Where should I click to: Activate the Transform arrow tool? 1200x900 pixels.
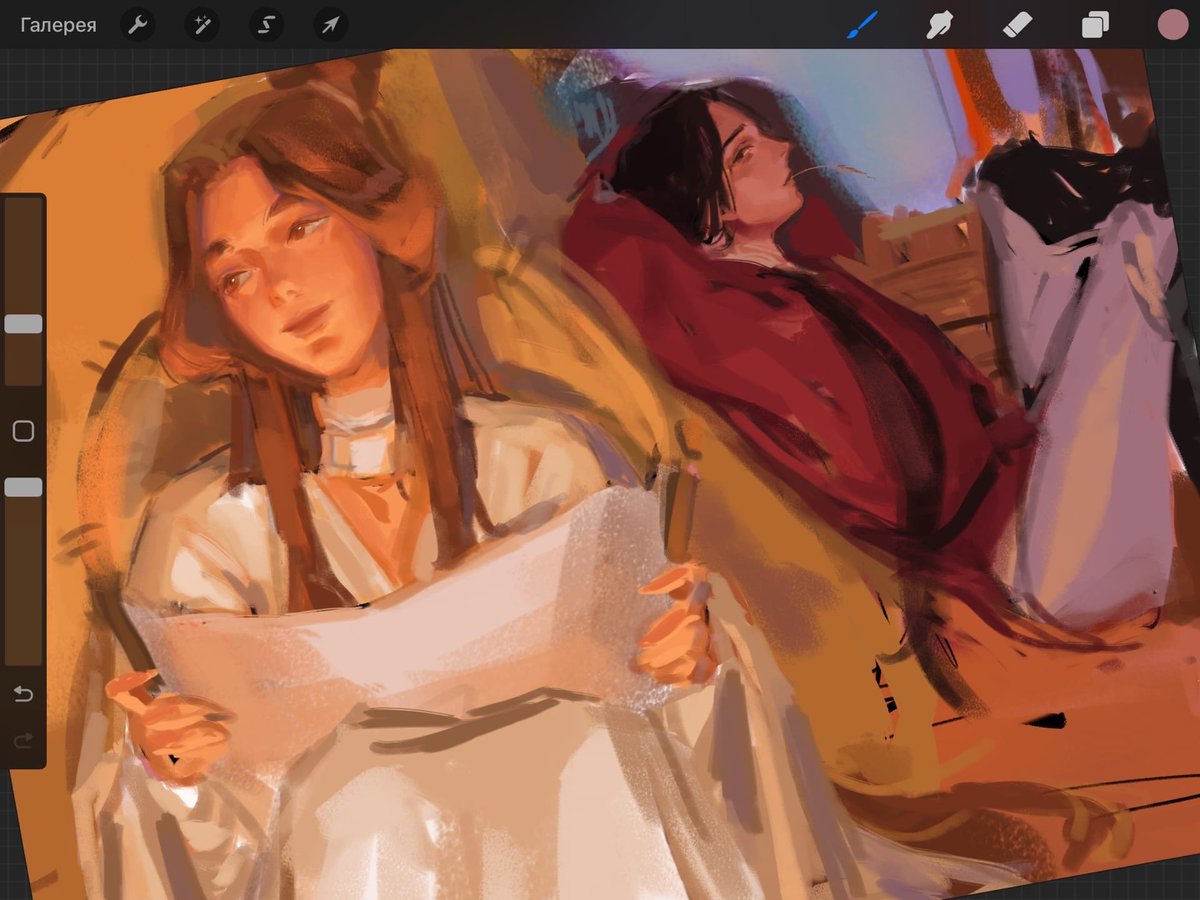click(x=330, y=25)
